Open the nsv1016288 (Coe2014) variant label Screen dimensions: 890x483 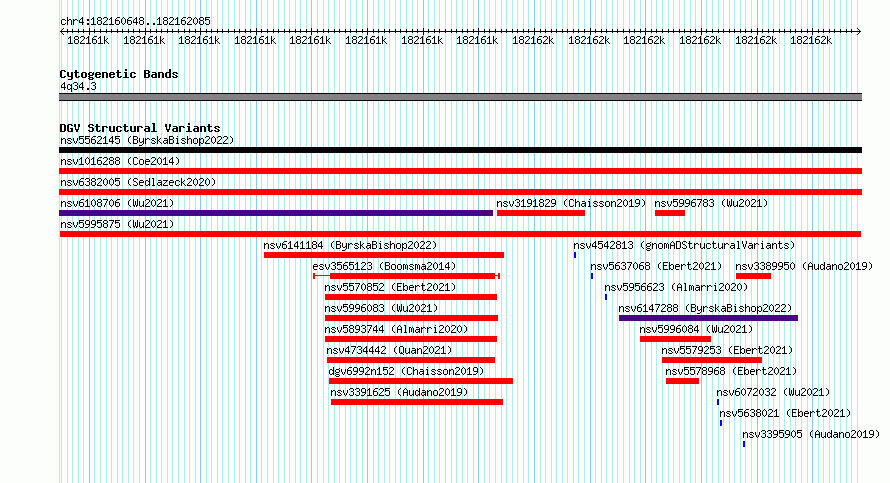point(120,161)
